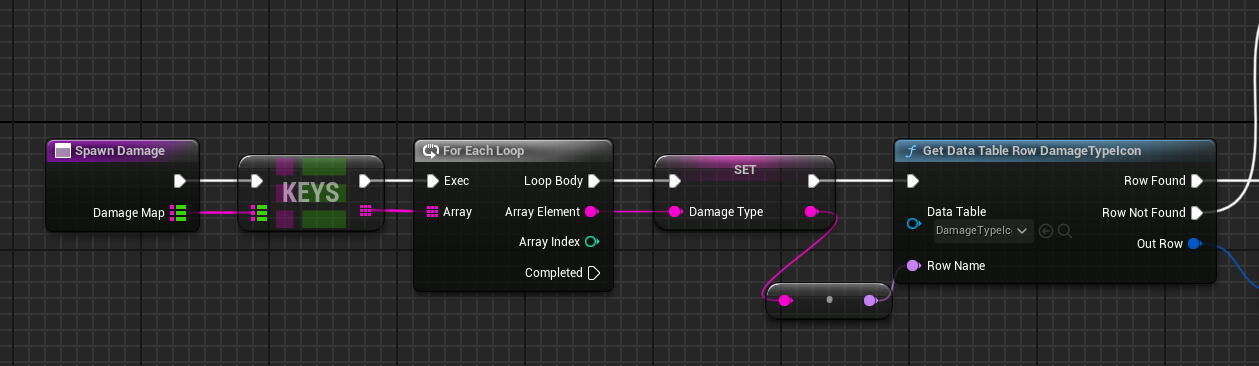Click the Spawn Damage node header icon
Screen dimensions: 1259x366
pyautogui.click(x=62, y=151)
